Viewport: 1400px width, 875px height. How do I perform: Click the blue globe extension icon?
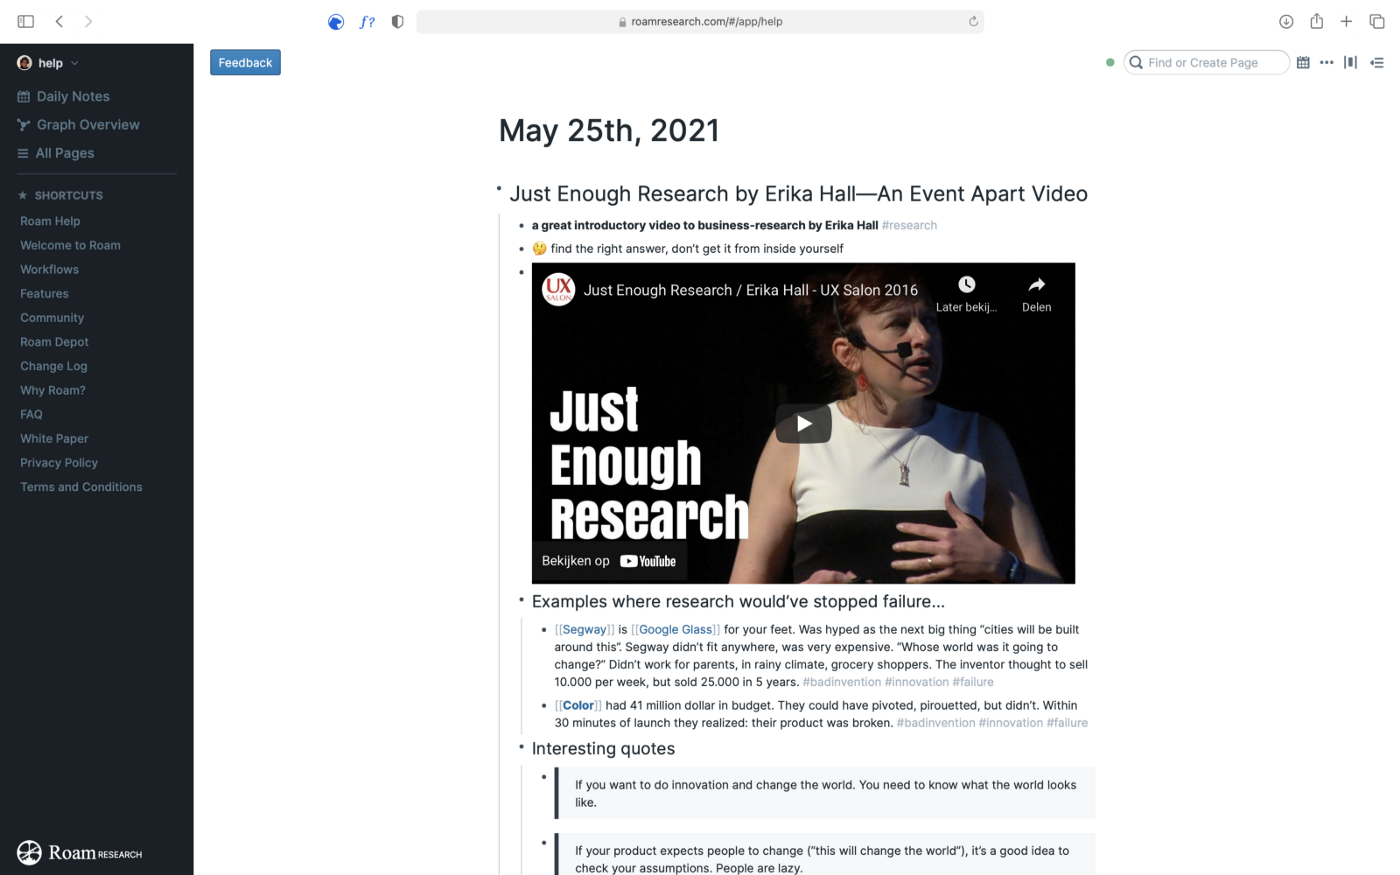pyautogui.click(x=336, y=22)
